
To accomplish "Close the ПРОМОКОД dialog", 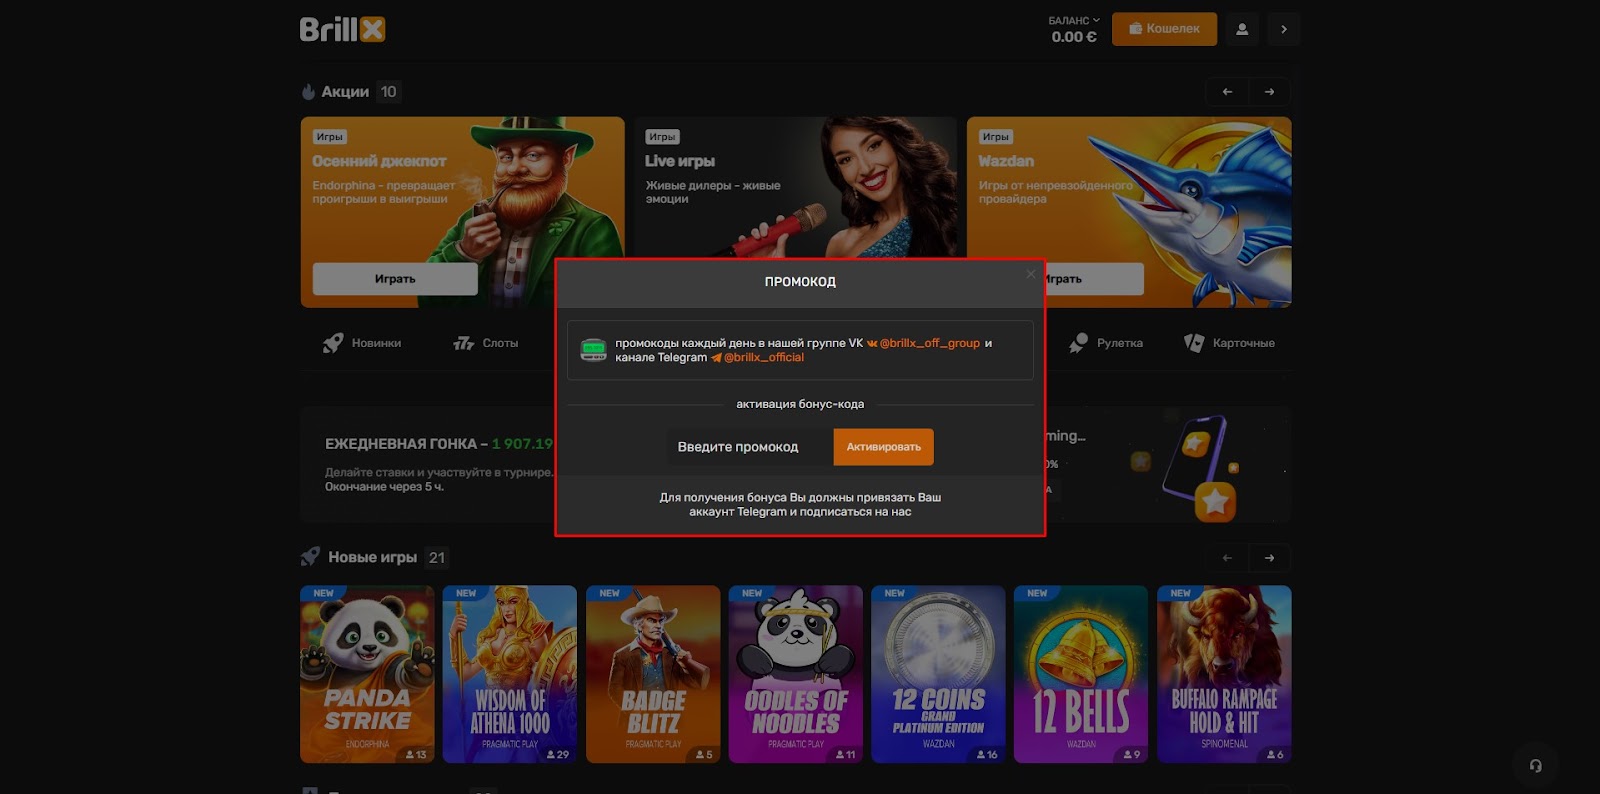I will pos(1031,274).
